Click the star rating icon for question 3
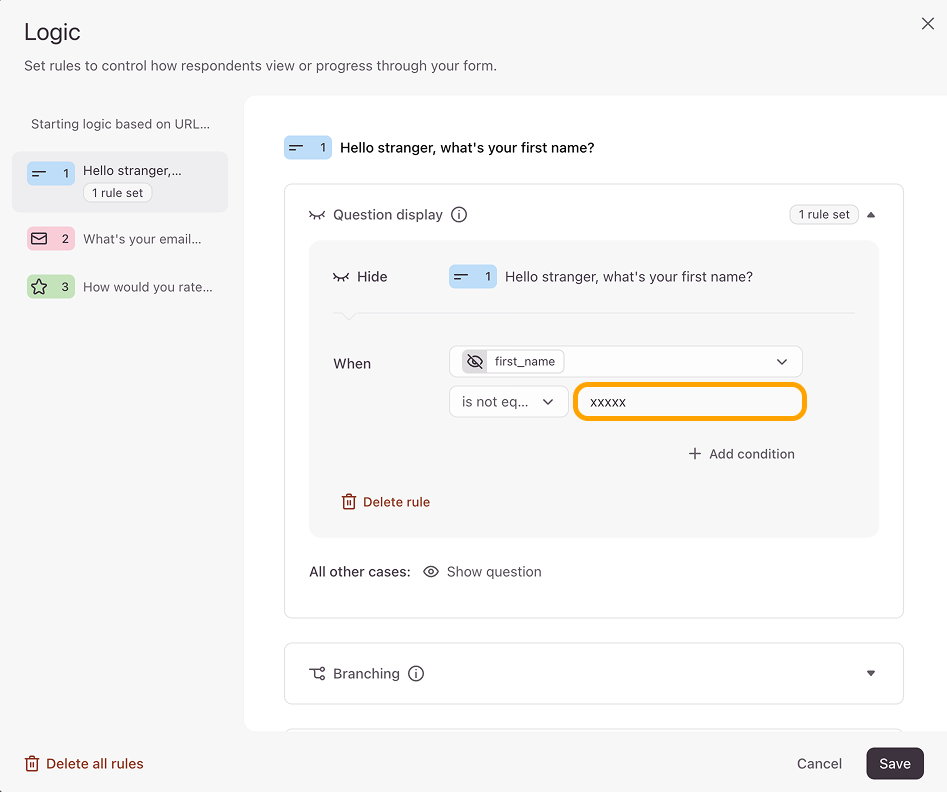Screen dimensions: 947x792 pyautogui.click(x=39, y=287)
